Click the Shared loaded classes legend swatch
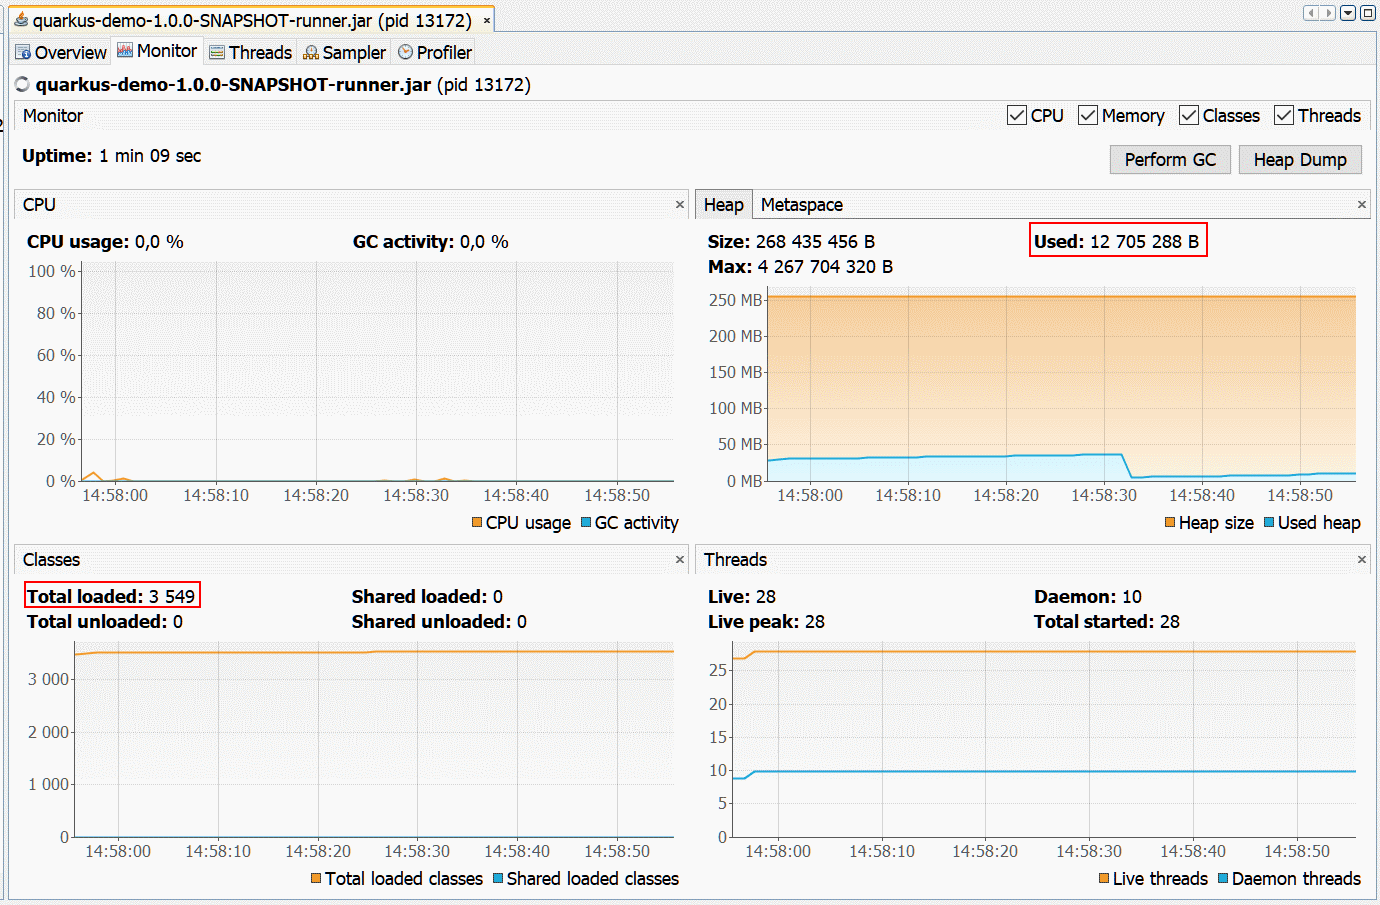Viewport: 1380px width, 905px height. pos(498,878)
